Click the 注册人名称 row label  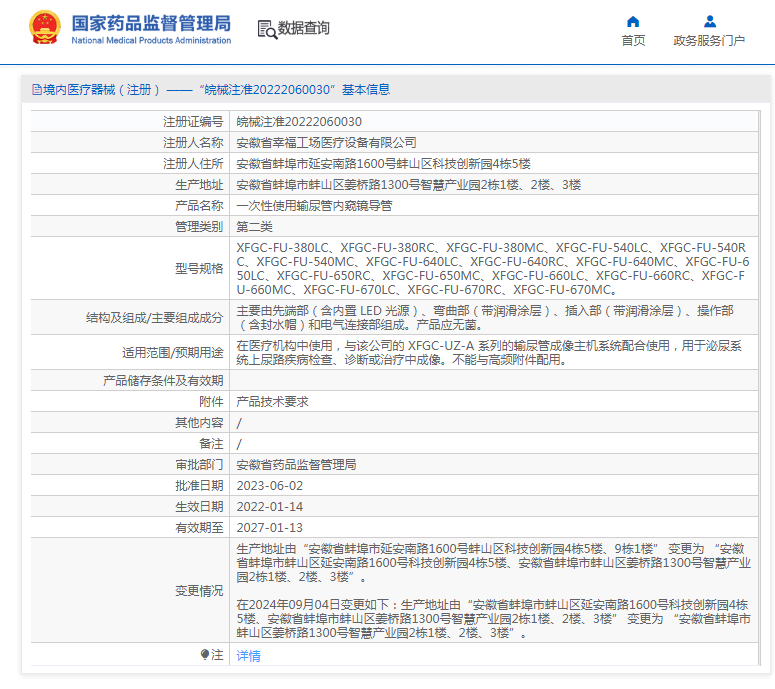pos(193,143)
